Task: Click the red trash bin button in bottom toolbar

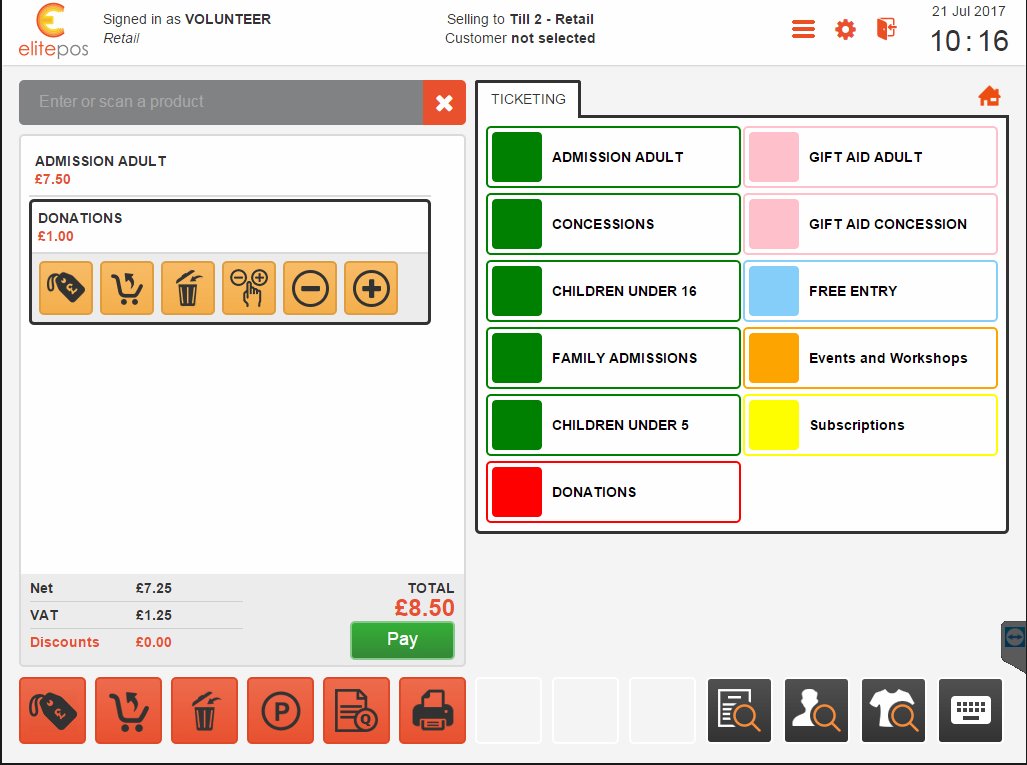Action: click(x=204, y=711)
